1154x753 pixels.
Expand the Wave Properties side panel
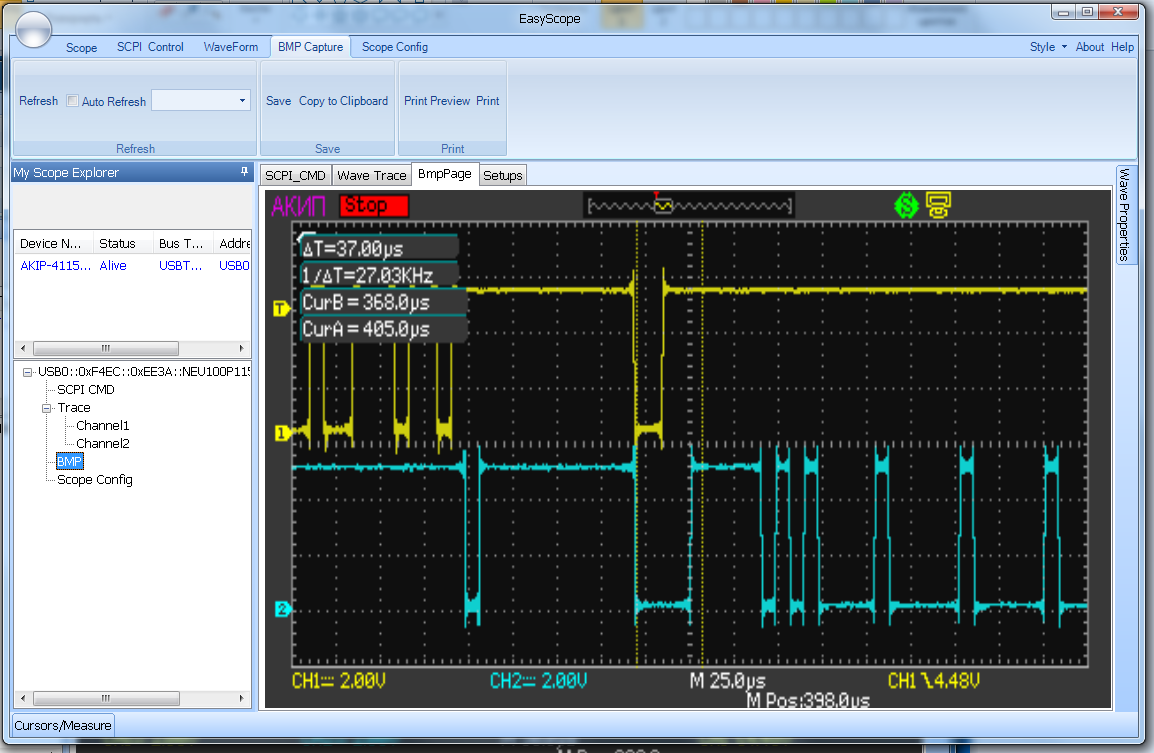coord(1125,214)
